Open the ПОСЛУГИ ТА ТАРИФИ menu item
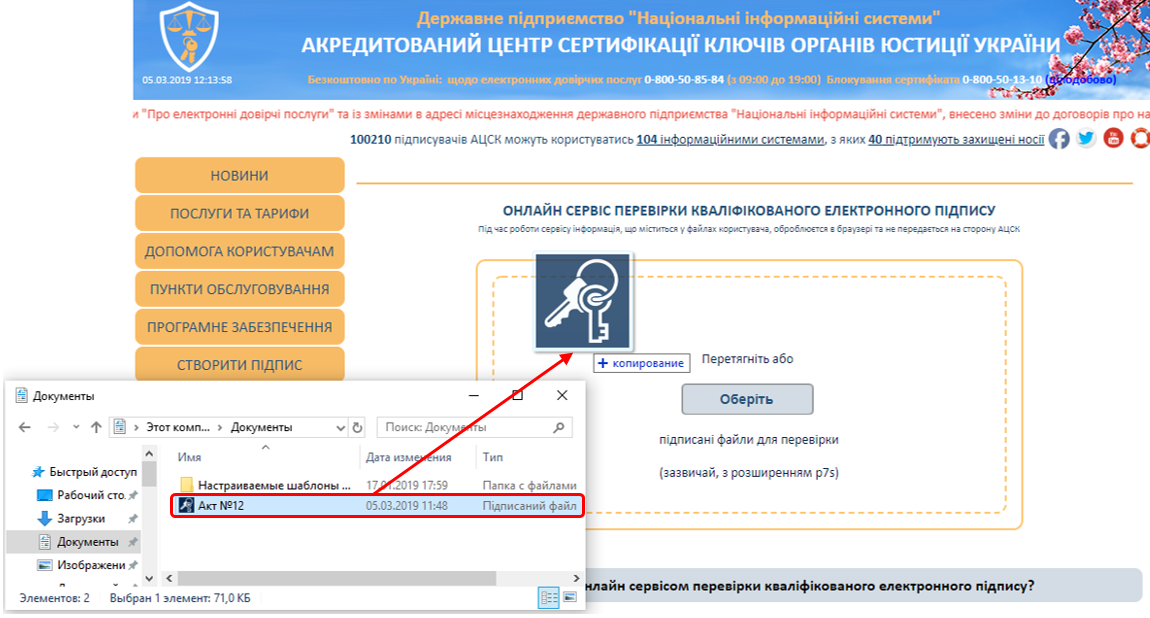The width and height of the screenshot is (1150, 618). coord(239,213)
